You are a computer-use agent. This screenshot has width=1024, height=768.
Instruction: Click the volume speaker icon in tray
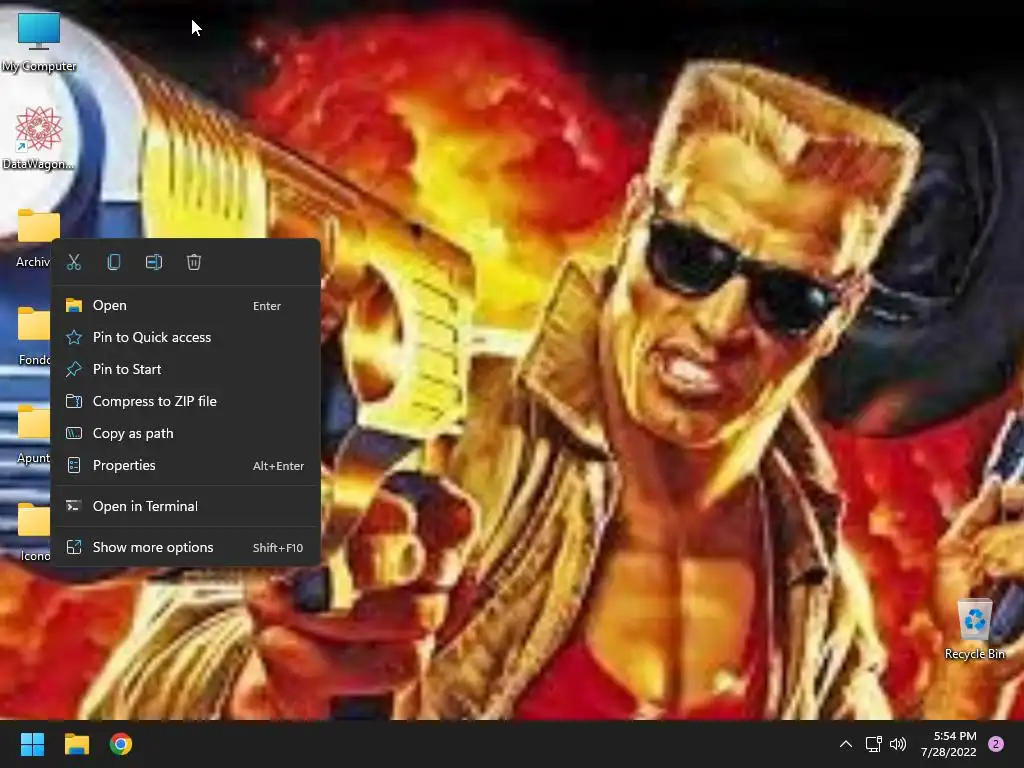coord(898,744)
